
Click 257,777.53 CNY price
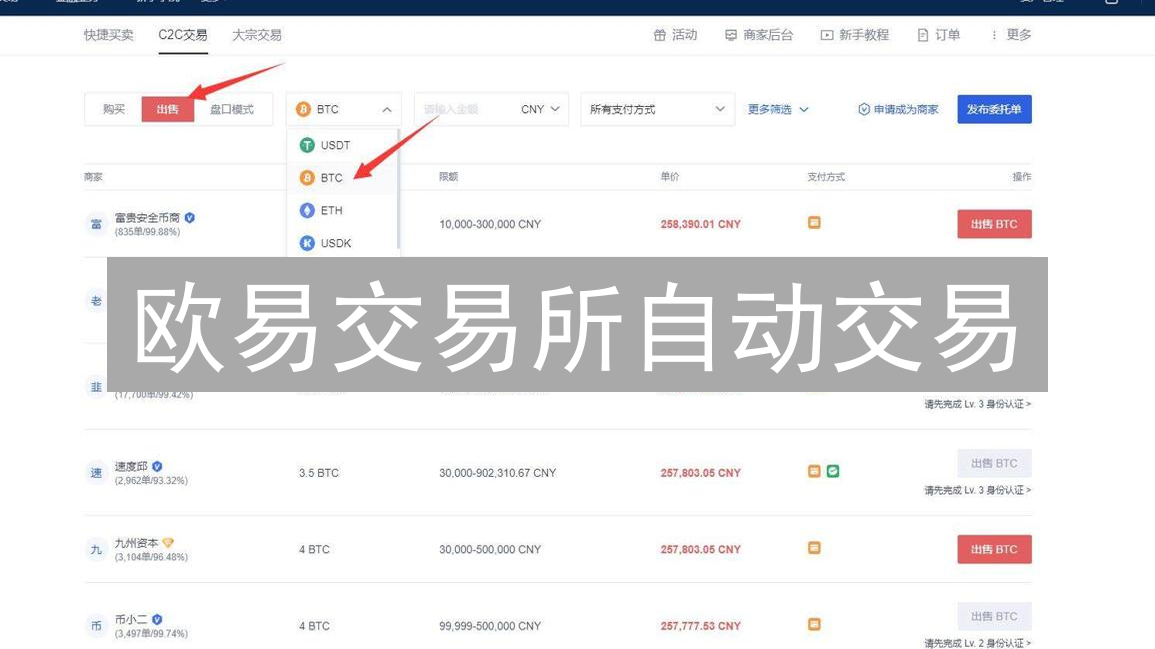pyautogui.click(x=701, y=626)
